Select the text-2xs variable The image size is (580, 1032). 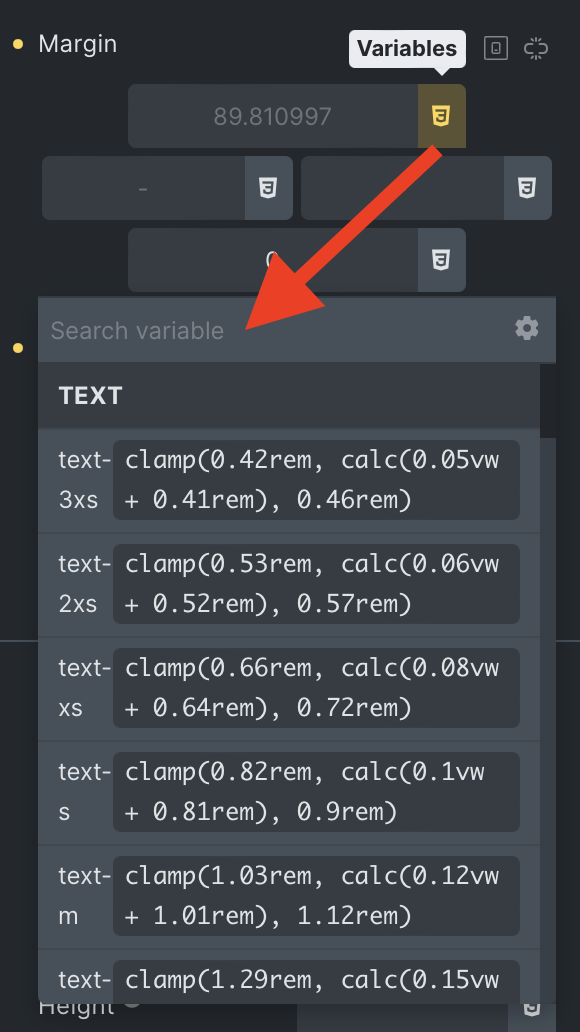coord(289,584)
